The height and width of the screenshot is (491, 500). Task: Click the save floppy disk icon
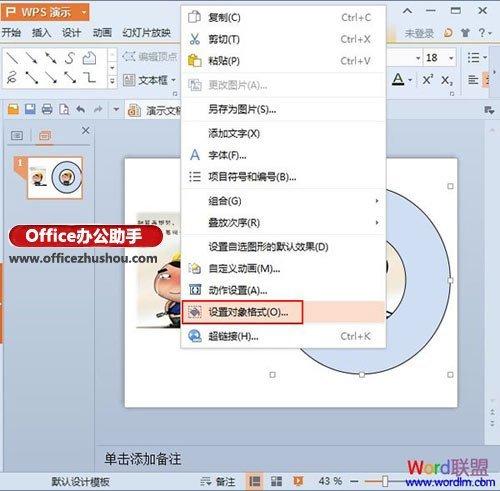(30, 109)
